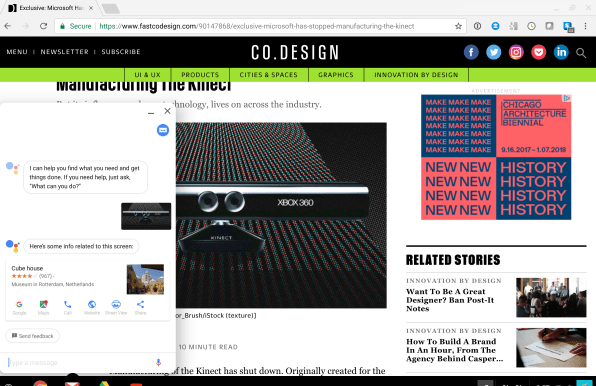Open the Twitter social icon

click(493, 52)
